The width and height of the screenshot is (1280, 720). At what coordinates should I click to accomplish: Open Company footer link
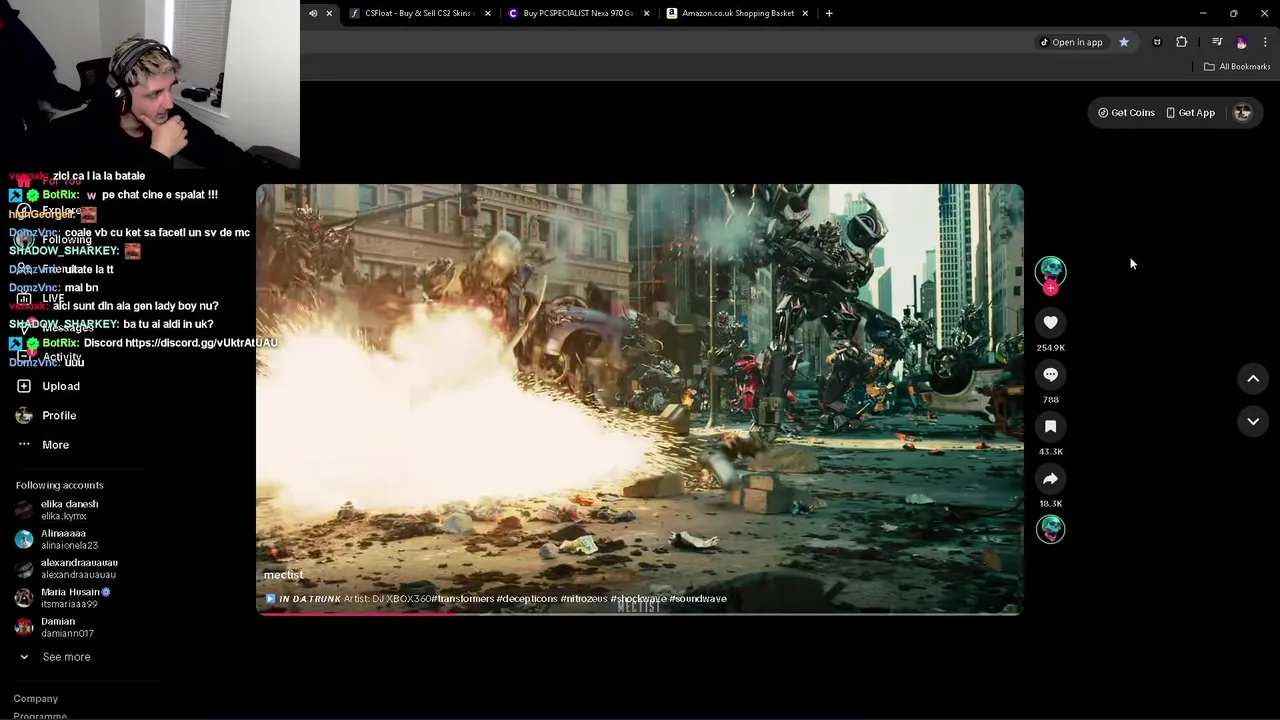36,699
